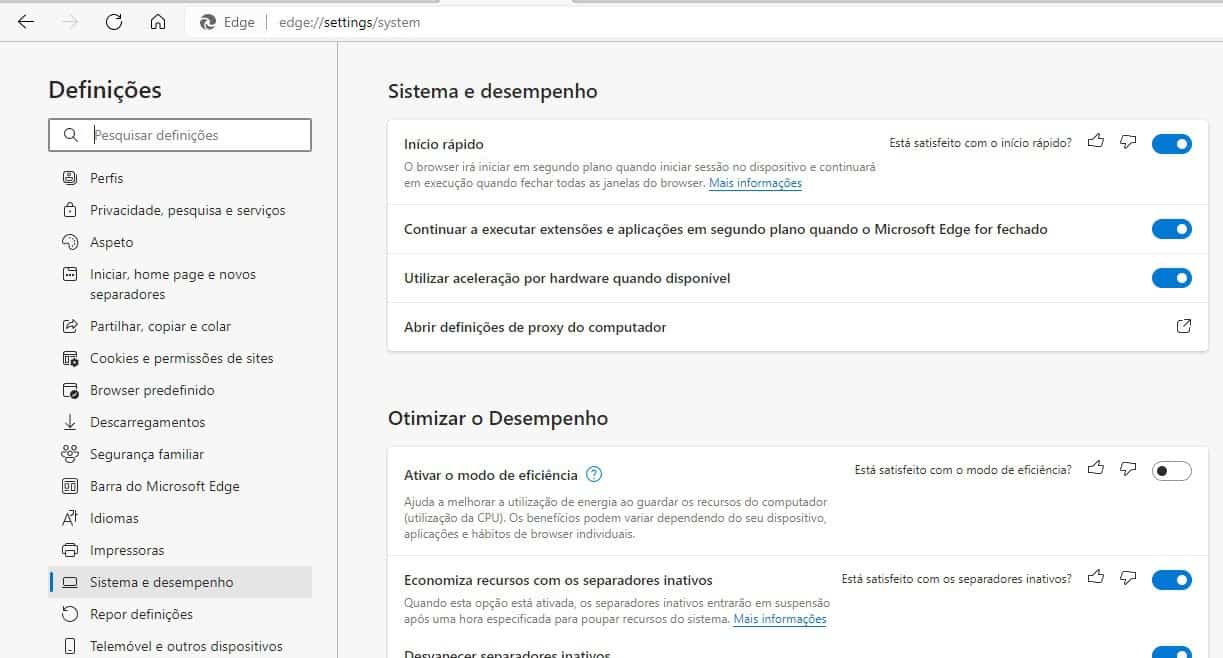This screenshot has width=1223, height=658.
Task: Toggle background extensions when Edge is closed
Action: click(1171, 229)
